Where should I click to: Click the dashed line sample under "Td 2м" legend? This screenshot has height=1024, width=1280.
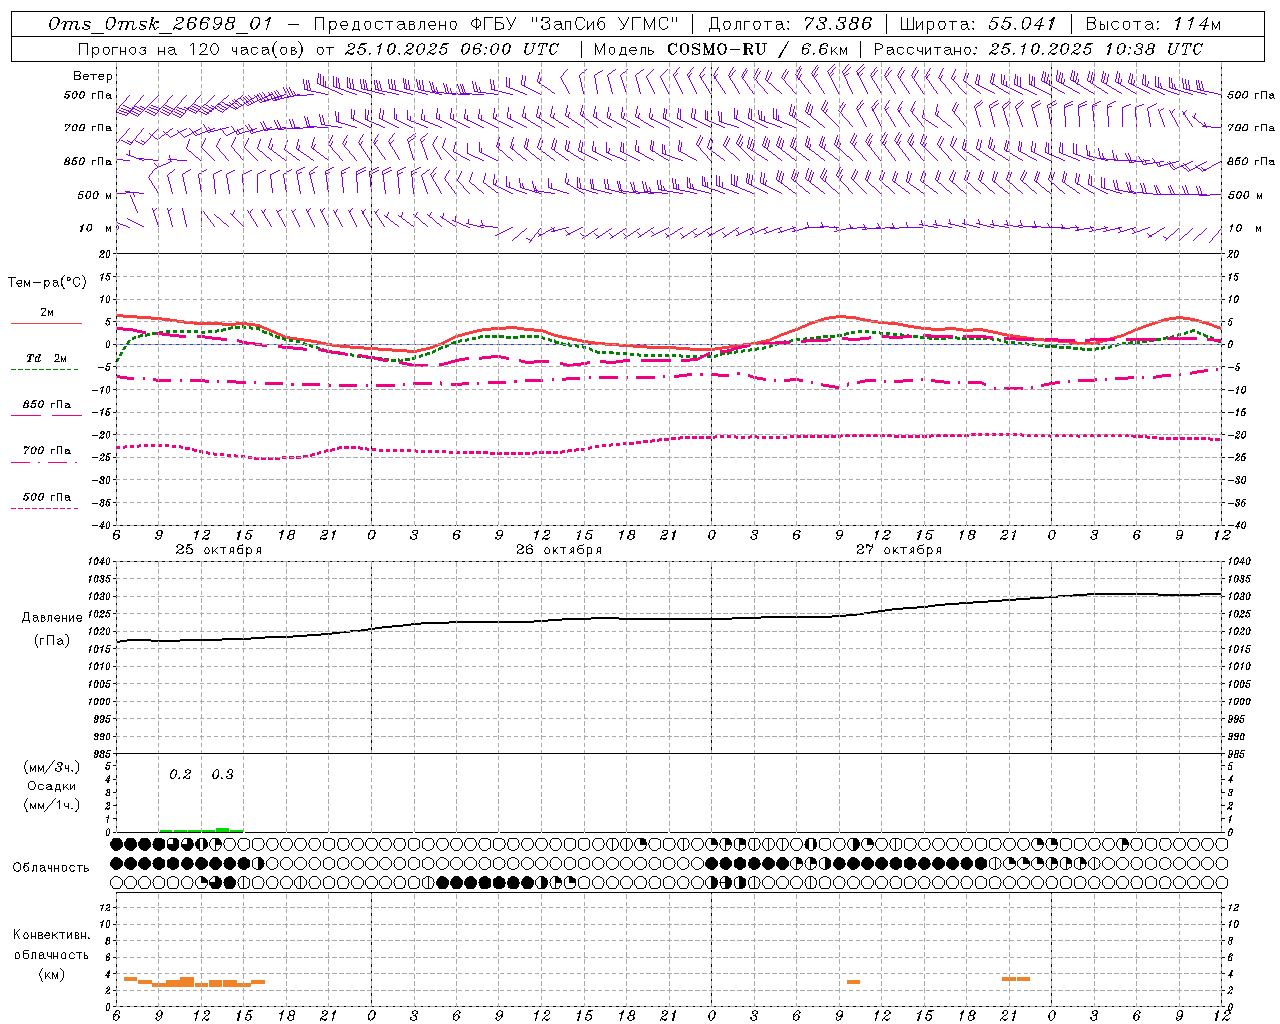pos(45,369)
